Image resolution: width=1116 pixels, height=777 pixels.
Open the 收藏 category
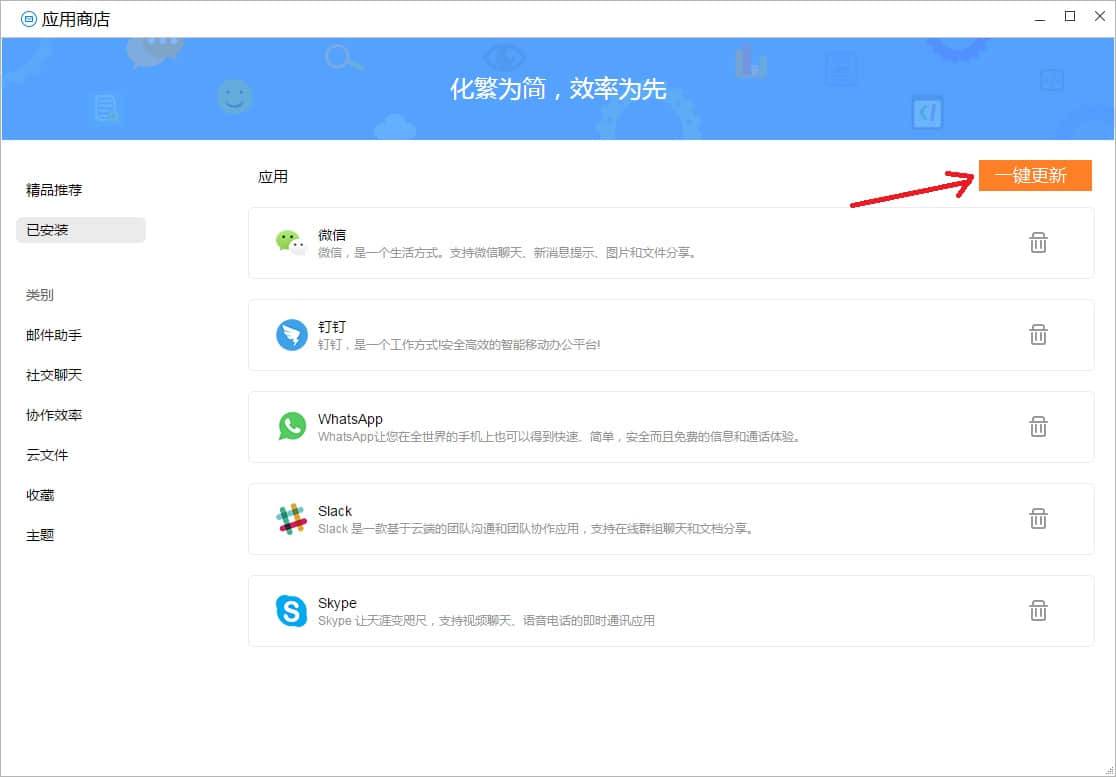(40, 495)
